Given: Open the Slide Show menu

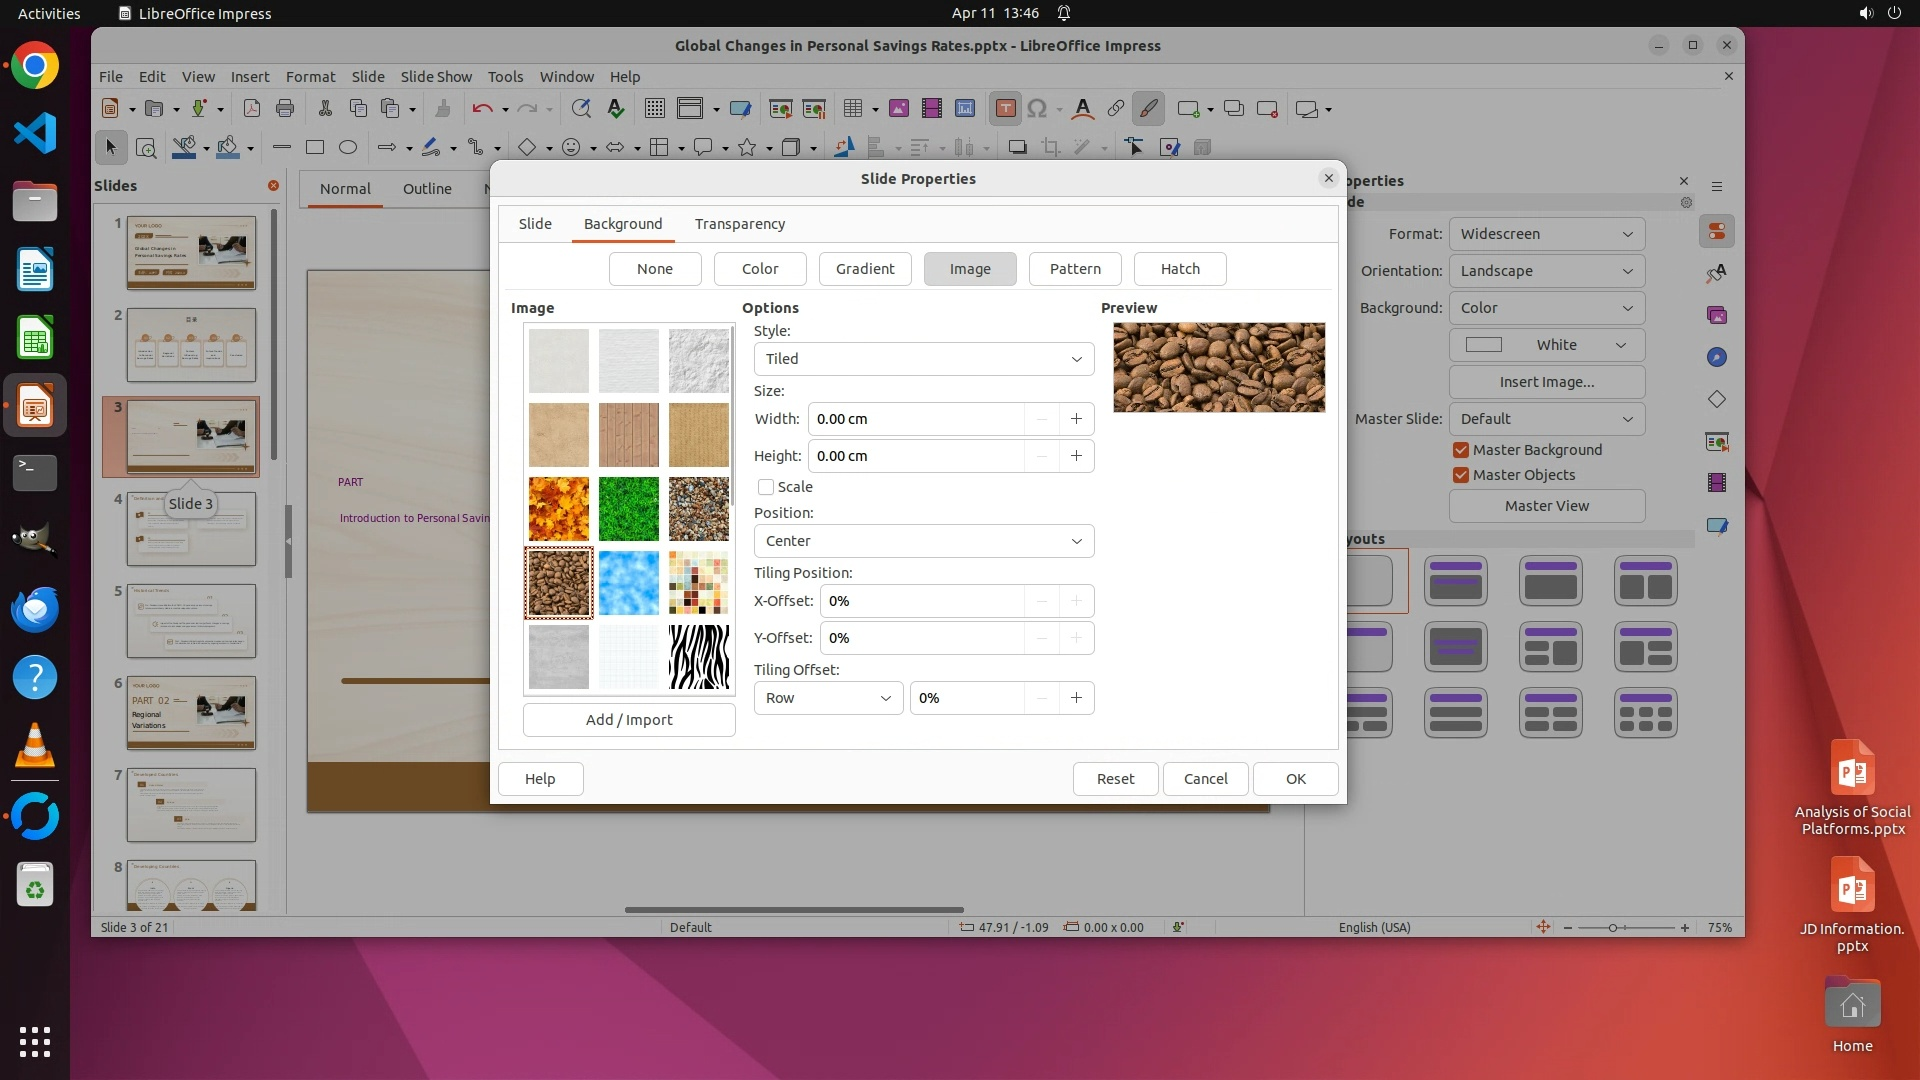Looking at the screenshot, I should tap(436, 77).
